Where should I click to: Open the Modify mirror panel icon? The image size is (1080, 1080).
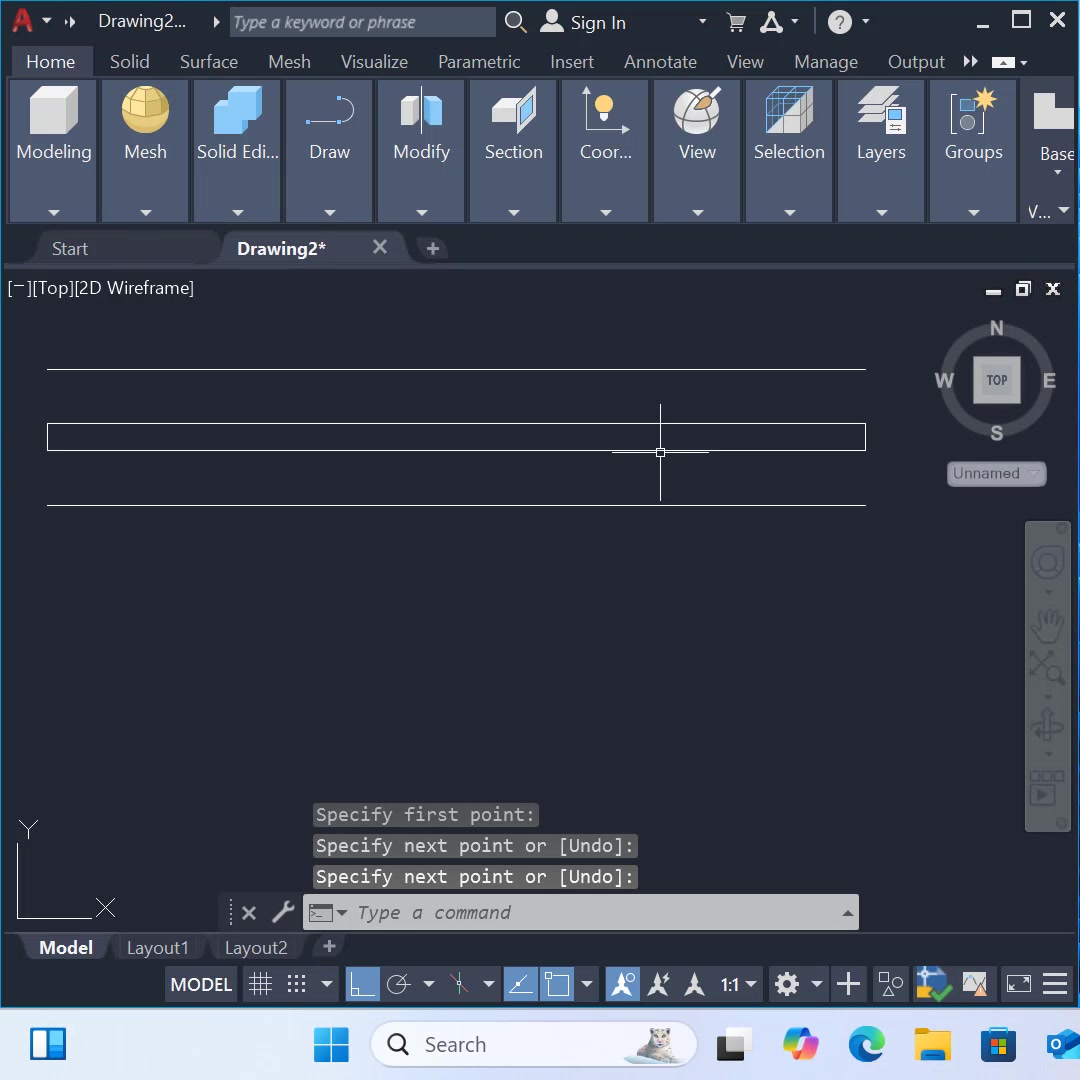(x=422, y=110)
